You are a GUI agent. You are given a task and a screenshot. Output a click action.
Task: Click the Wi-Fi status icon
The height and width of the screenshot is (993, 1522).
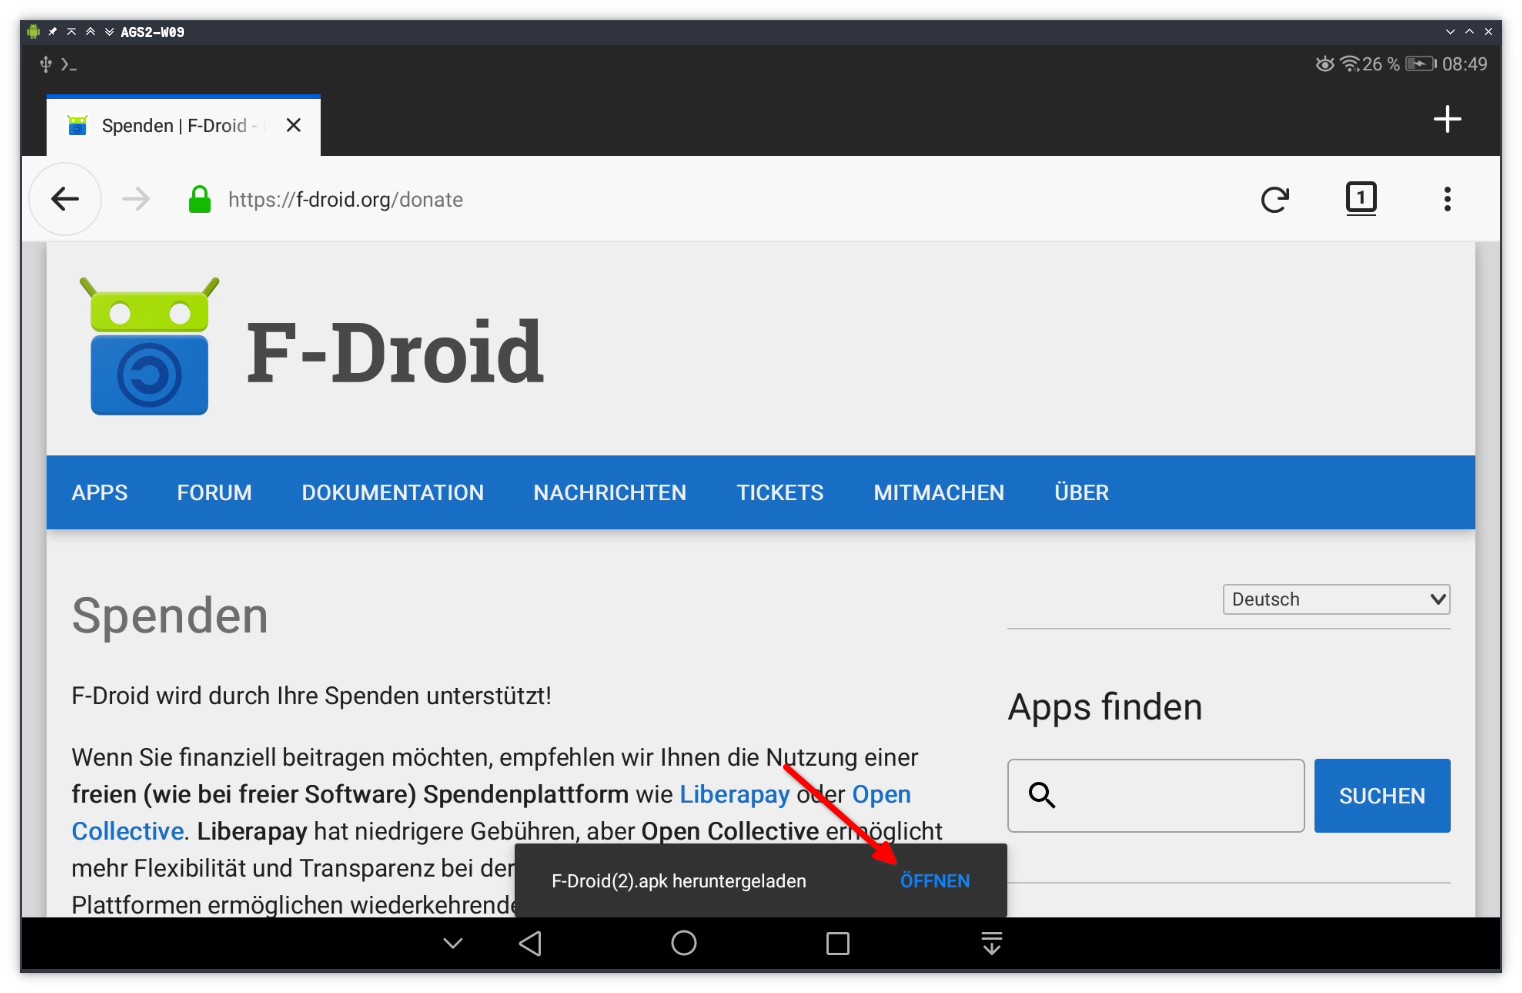(1350, 64)
